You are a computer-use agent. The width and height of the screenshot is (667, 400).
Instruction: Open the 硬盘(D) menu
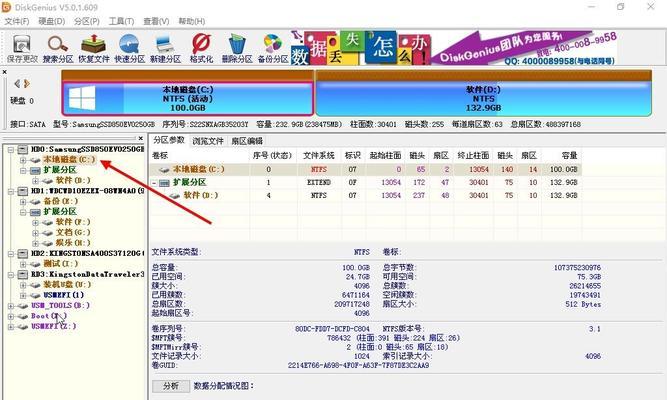point(51,21)
